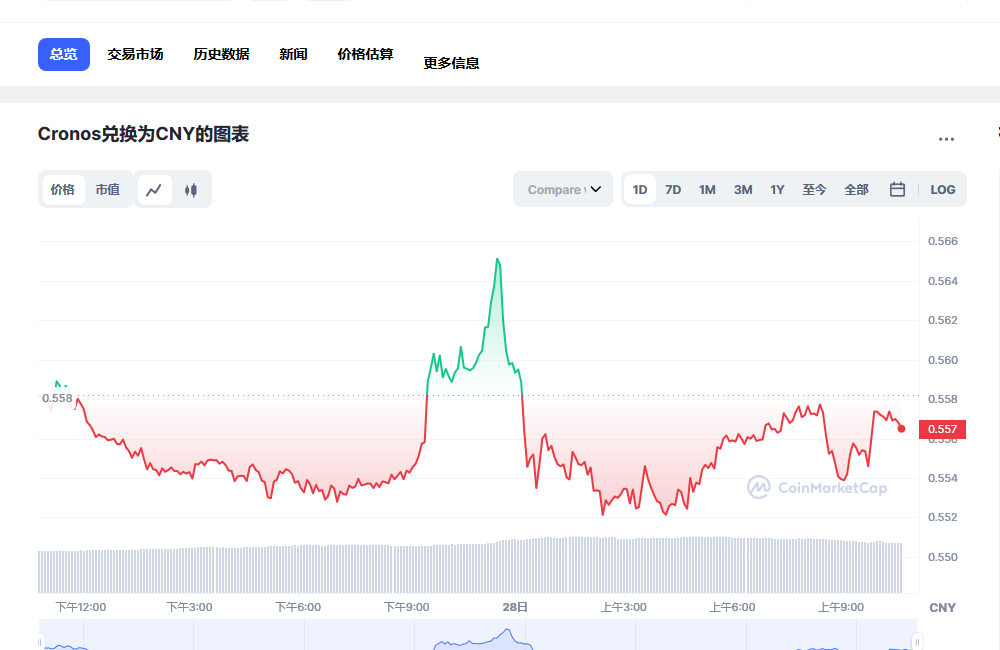Click the current price label 0.557
The image size is (1000, 650).
click(x=943, y=429)
